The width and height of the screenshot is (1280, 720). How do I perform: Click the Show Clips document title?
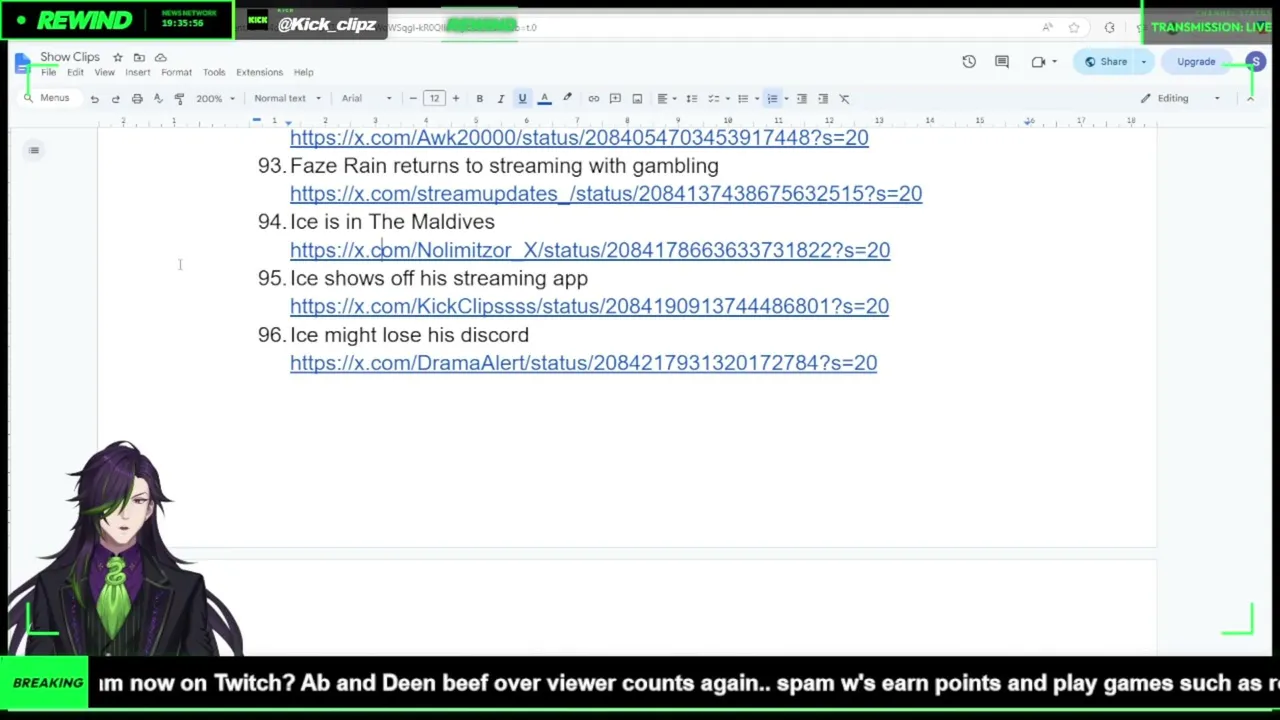click(70, 57)
